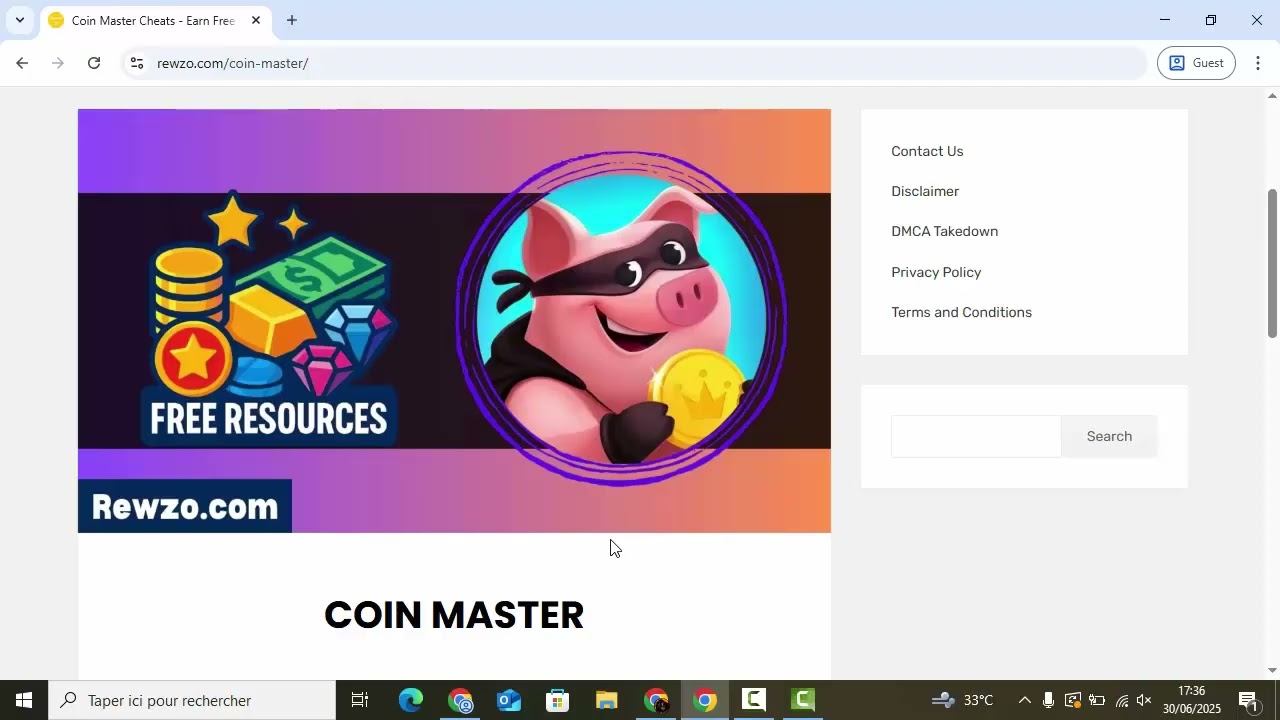This screenshot has height=720, width=1280.
Task: Launch Microsoft Edge from taskbar
Action: [411, 700]
